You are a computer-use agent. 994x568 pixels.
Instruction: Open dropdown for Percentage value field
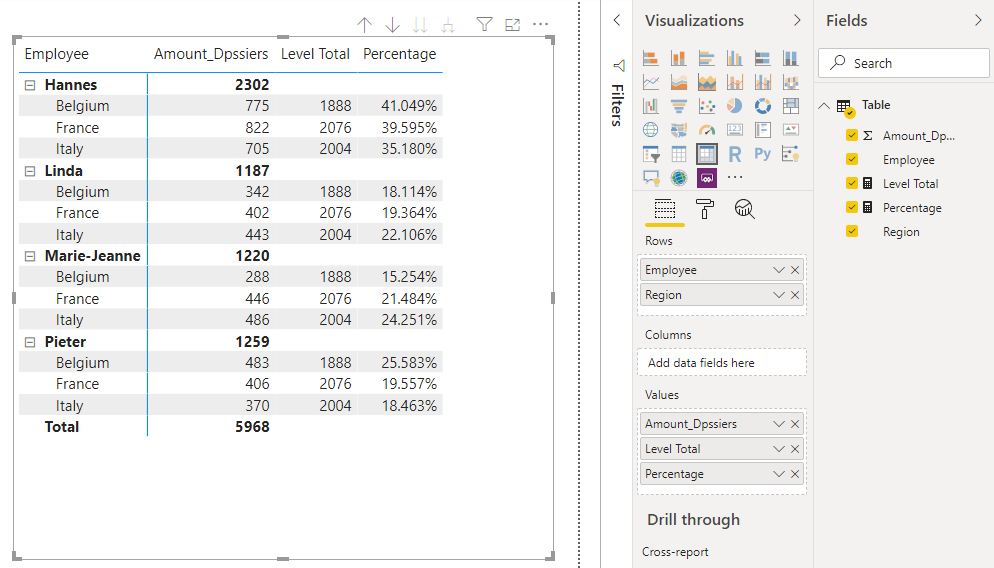click(779, 474)
